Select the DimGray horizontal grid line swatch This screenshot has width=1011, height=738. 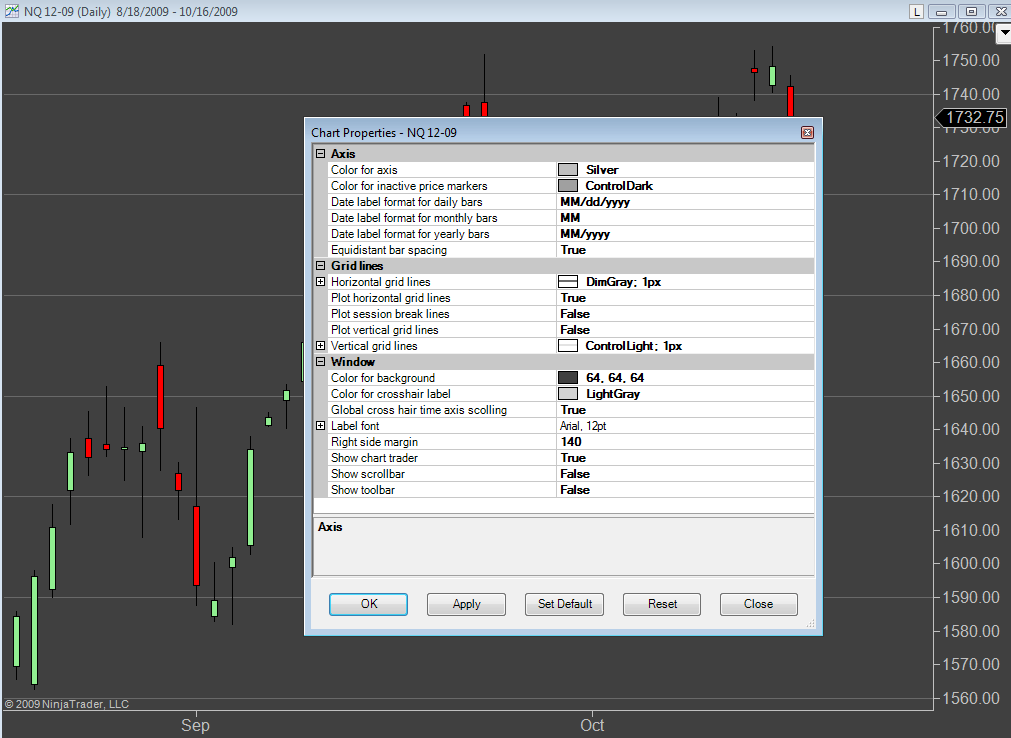tap(567, 282)
